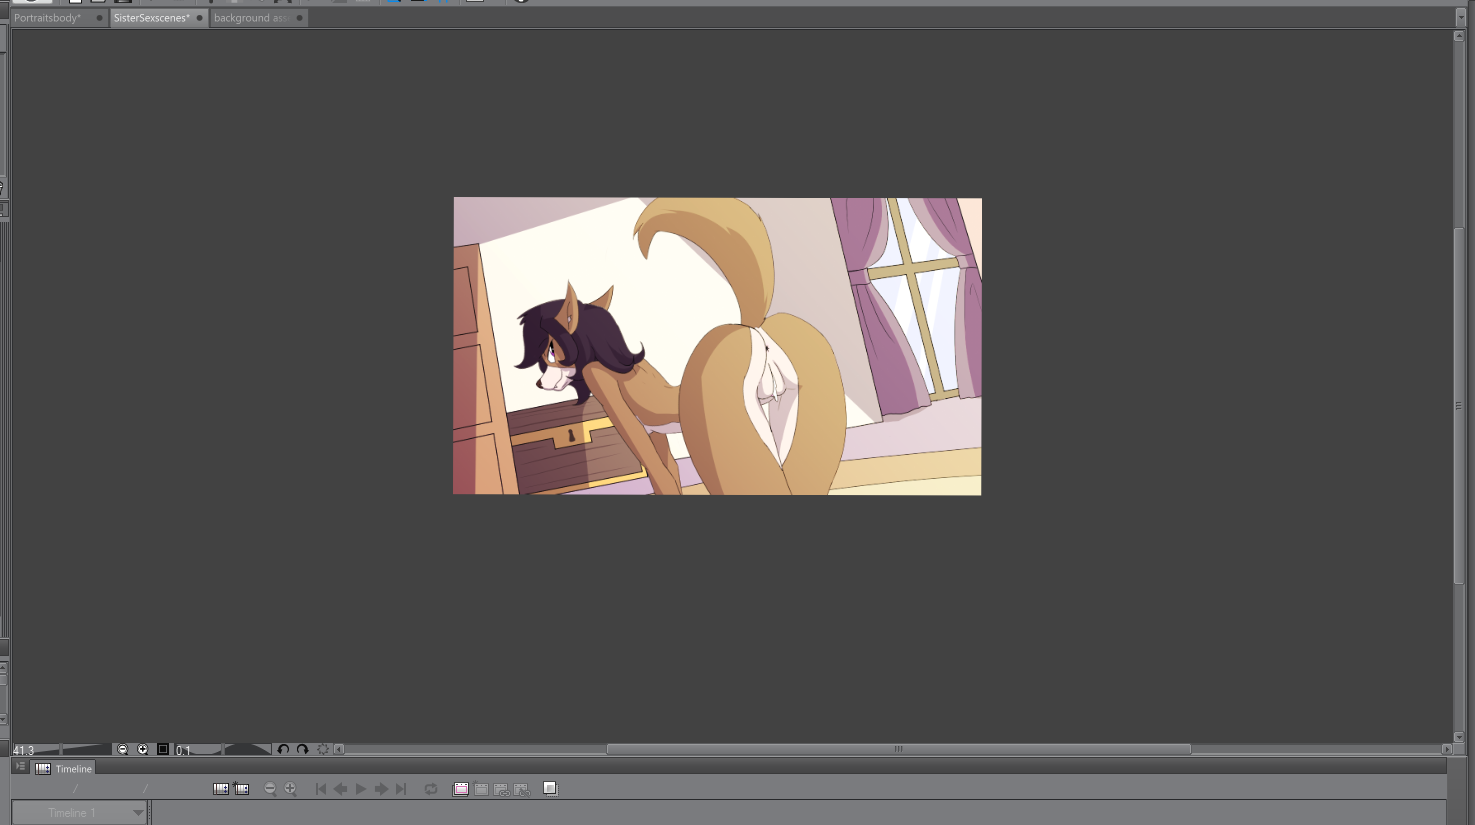Screen dimensions: 1475x825
Task: Click the canvas zoom out magnifier icon
Action: click(123, 749)
